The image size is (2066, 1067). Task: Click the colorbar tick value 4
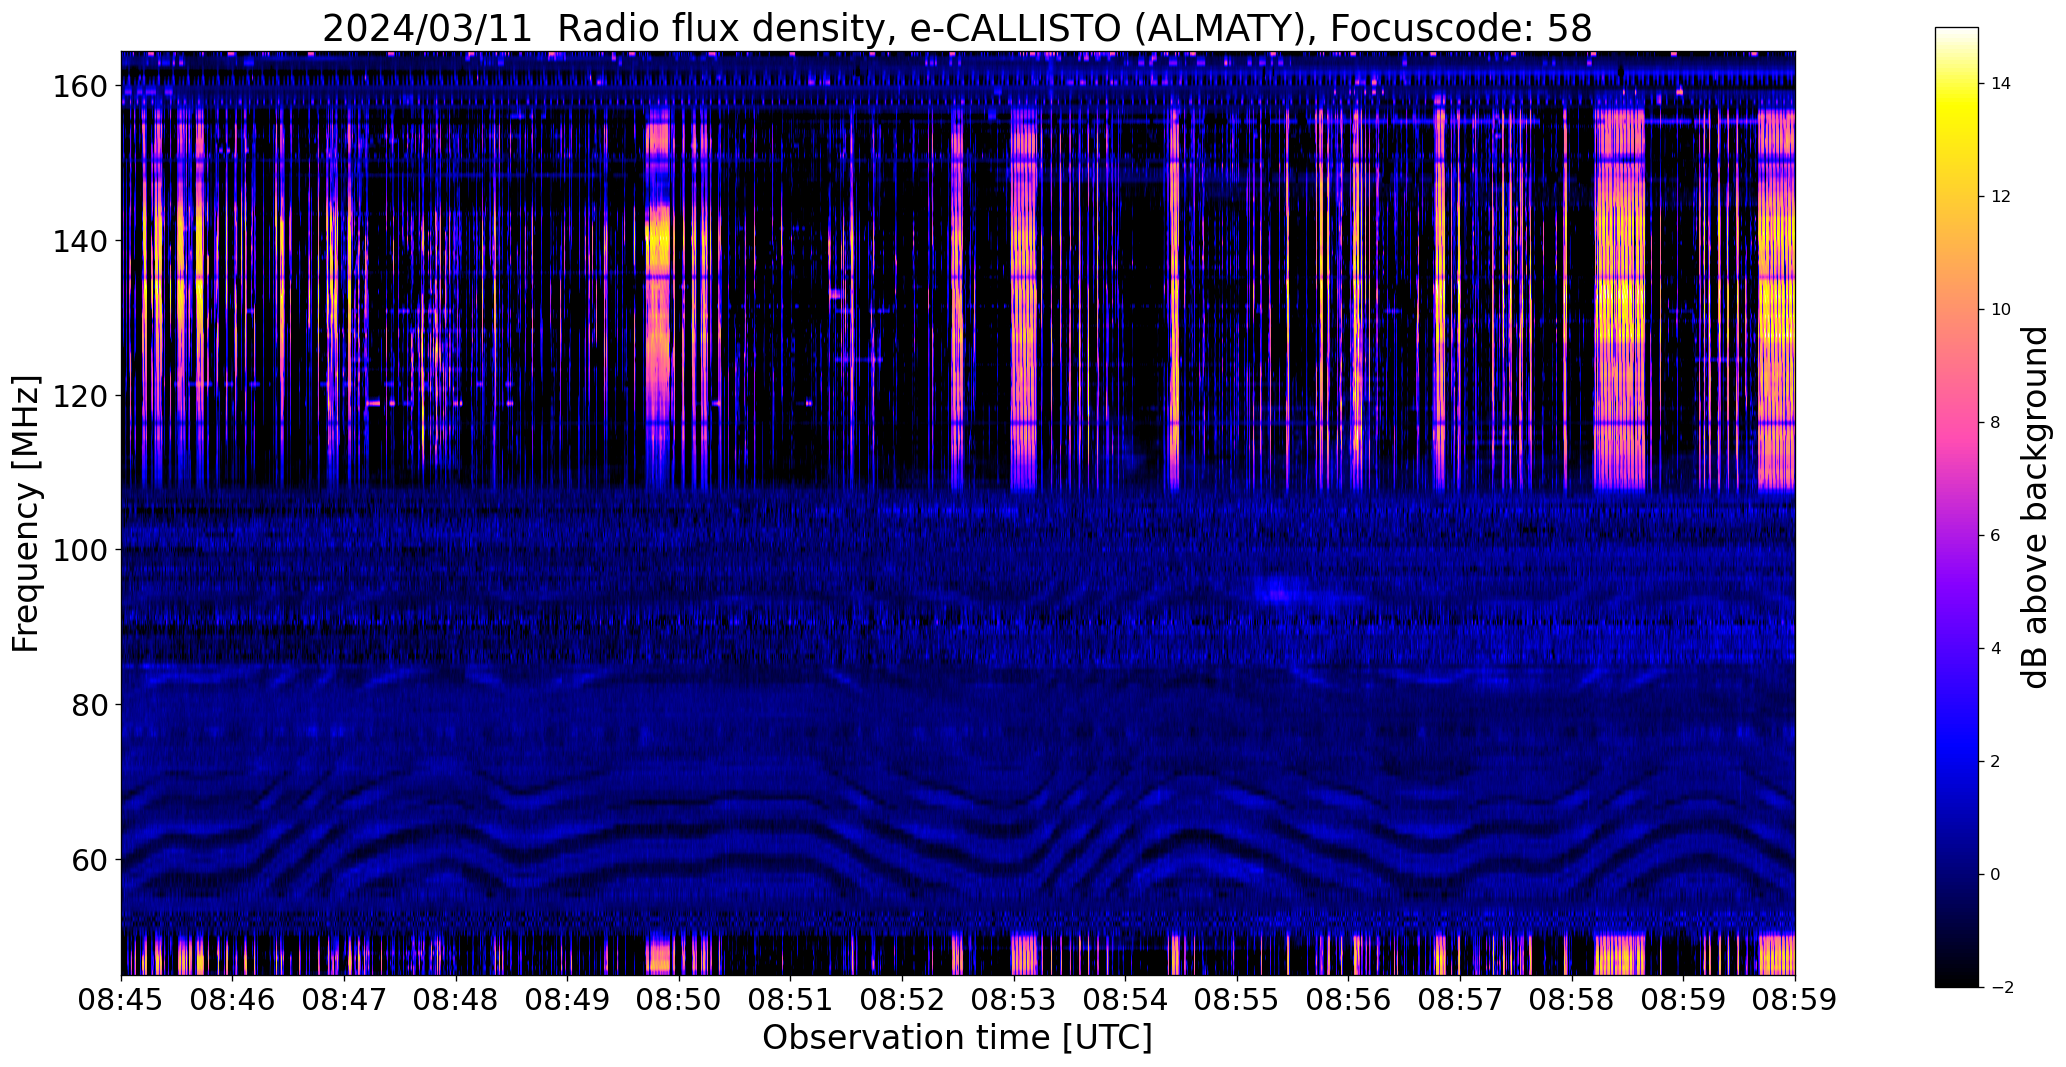click(1996, 649)
